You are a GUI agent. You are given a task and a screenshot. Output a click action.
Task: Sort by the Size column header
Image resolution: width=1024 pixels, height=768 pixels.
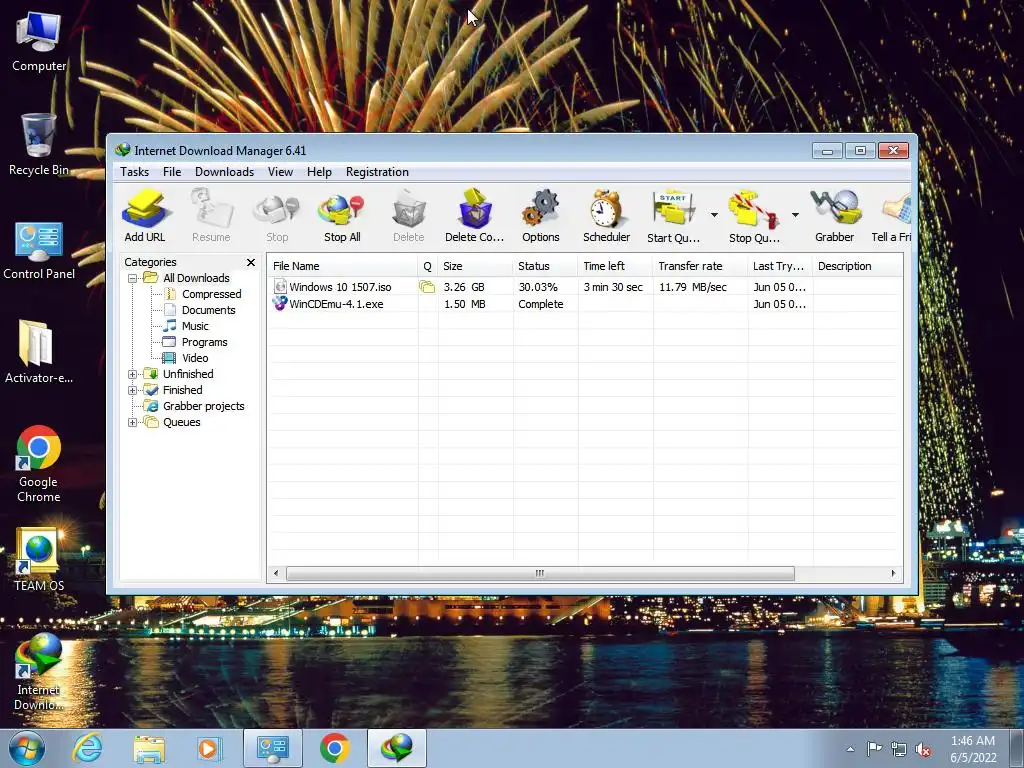475,266
